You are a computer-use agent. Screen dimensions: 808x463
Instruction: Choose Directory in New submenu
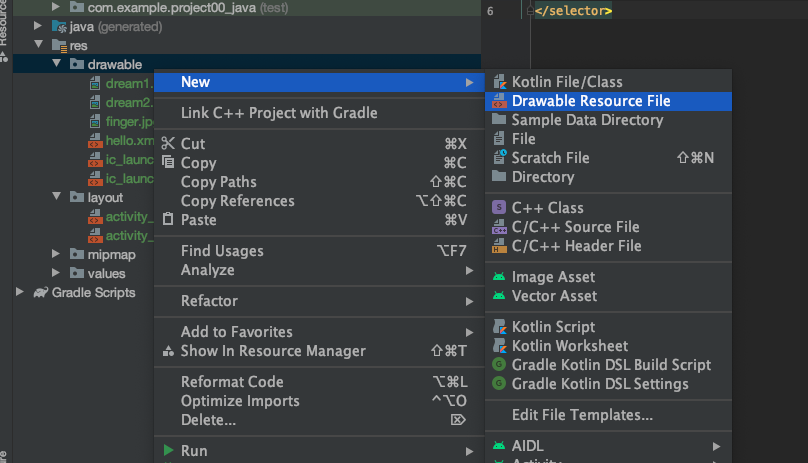(x=608, y=177)
